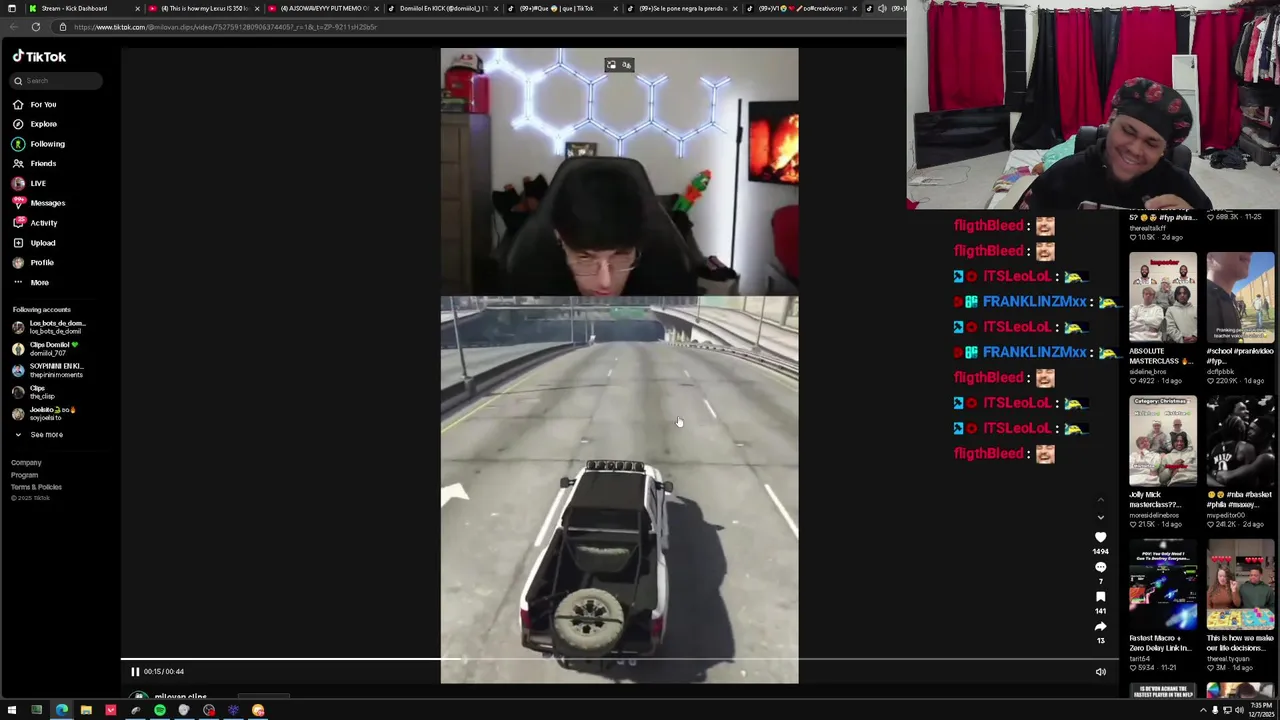Open Messages in the sidebar
This screenshot has width=1280, height=720.
pyautogui.click(x=38, y=203)
